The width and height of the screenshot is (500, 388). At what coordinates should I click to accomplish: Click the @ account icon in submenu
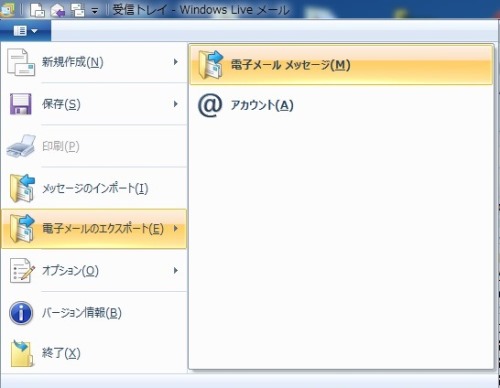pyautogui.click(x=210, y=105)
